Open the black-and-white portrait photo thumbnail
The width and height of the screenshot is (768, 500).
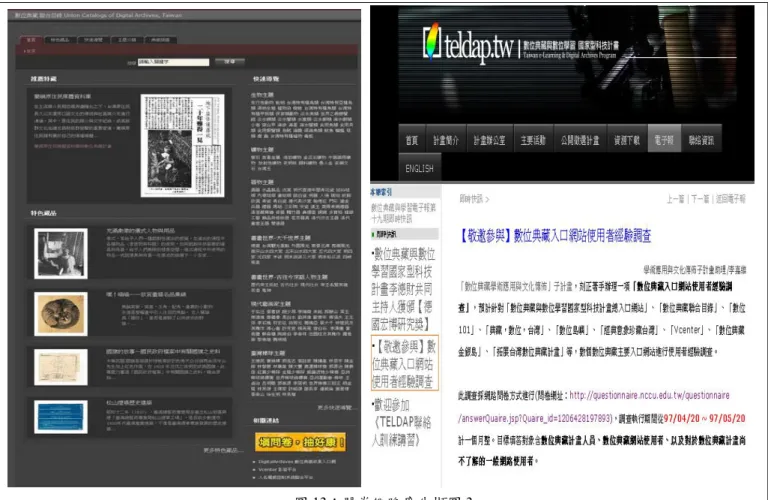tap(61, 254)
